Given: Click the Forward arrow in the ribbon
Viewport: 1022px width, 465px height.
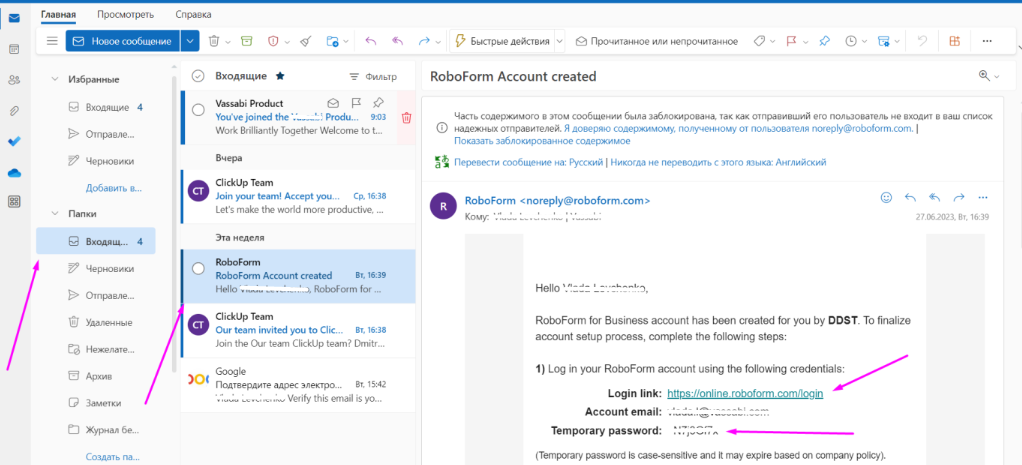Looking at the screenshot, I should 424,41.
